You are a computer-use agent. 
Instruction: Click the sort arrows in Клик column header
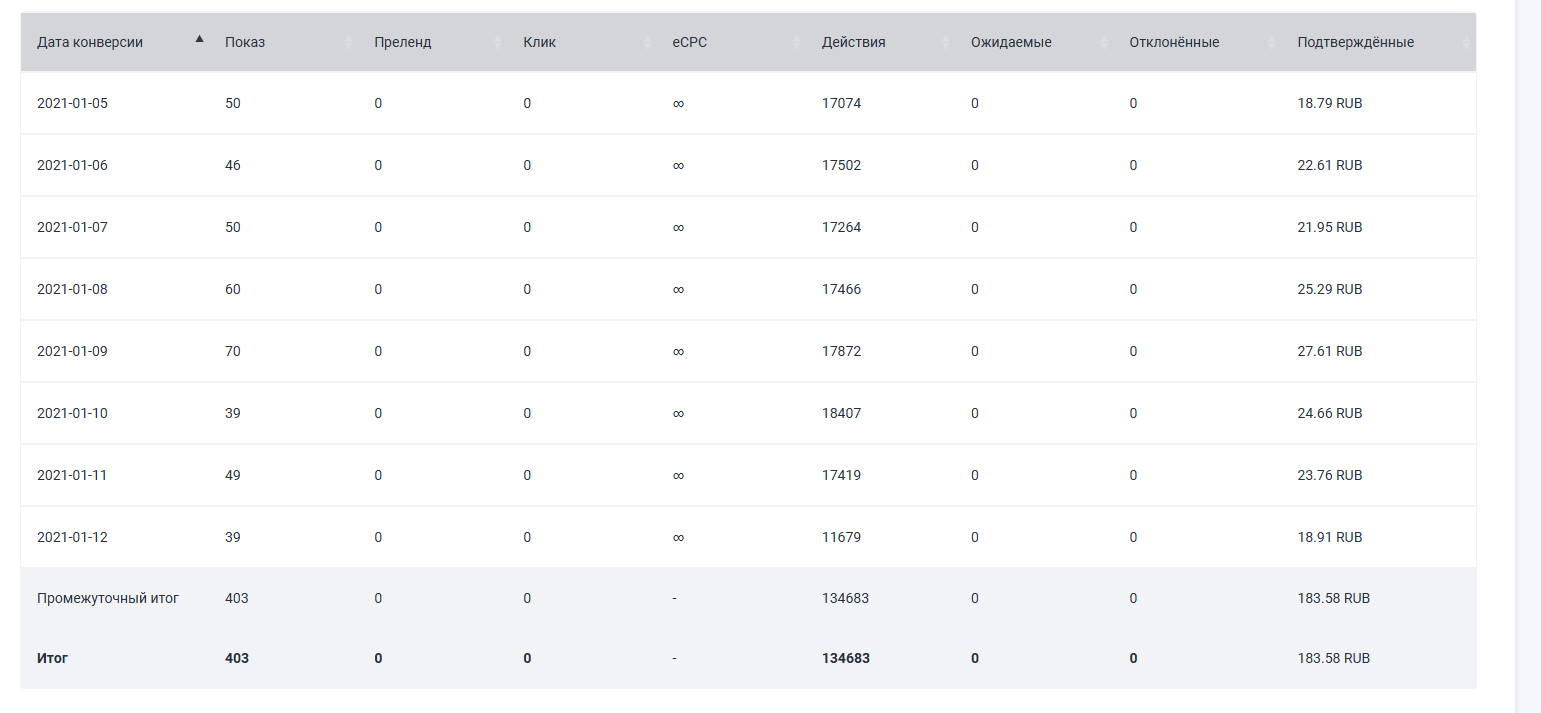(x=646, y=42)
